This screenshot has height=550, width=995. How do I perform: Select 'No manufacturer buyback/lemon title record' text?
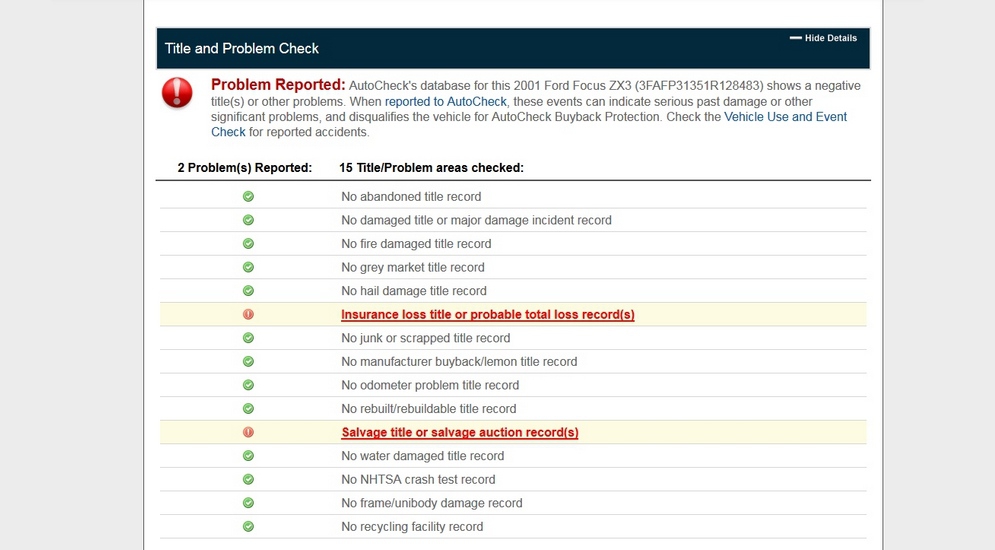tap(459, 362)
